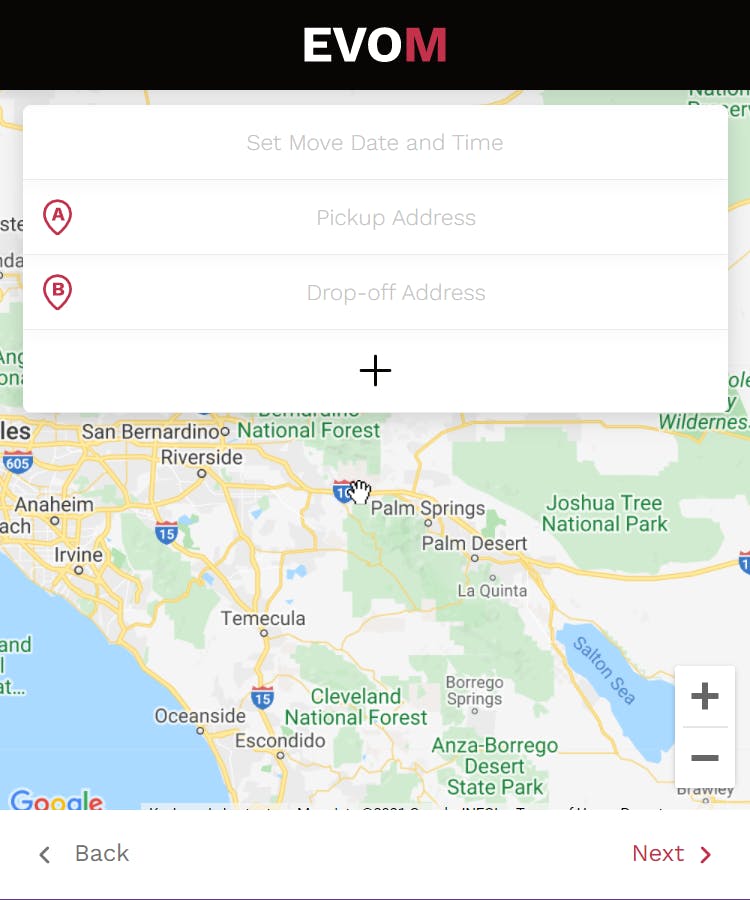Click the red Next chevron arrow
The image size is (750, 900).
coord(706,854)
